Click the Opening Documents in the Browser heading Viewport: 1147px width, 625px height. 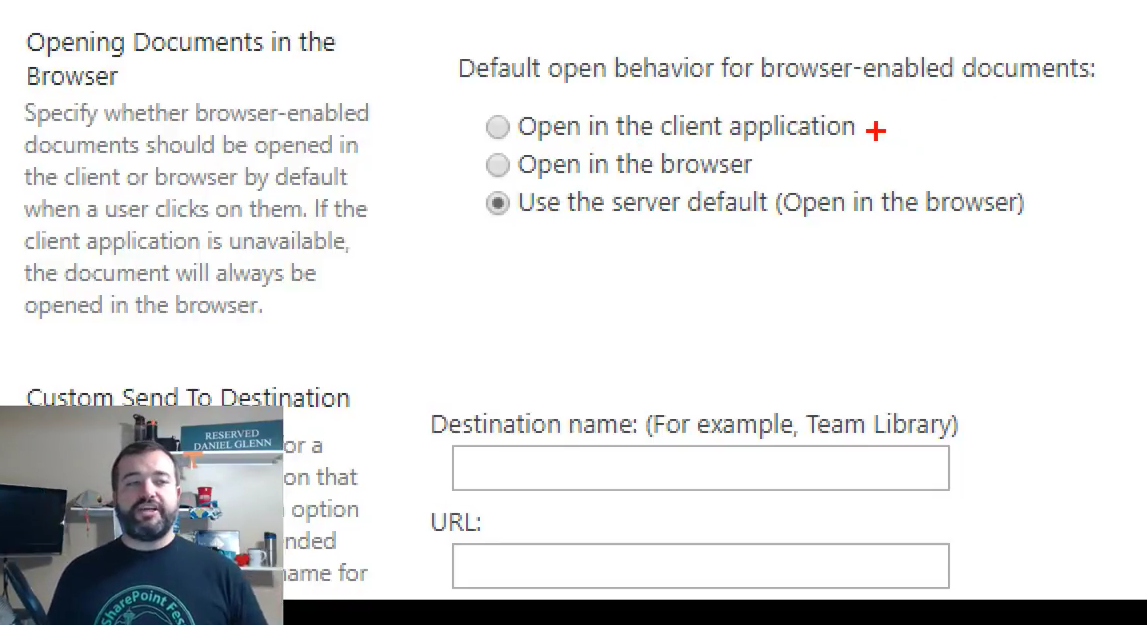[x=180, y=59]
